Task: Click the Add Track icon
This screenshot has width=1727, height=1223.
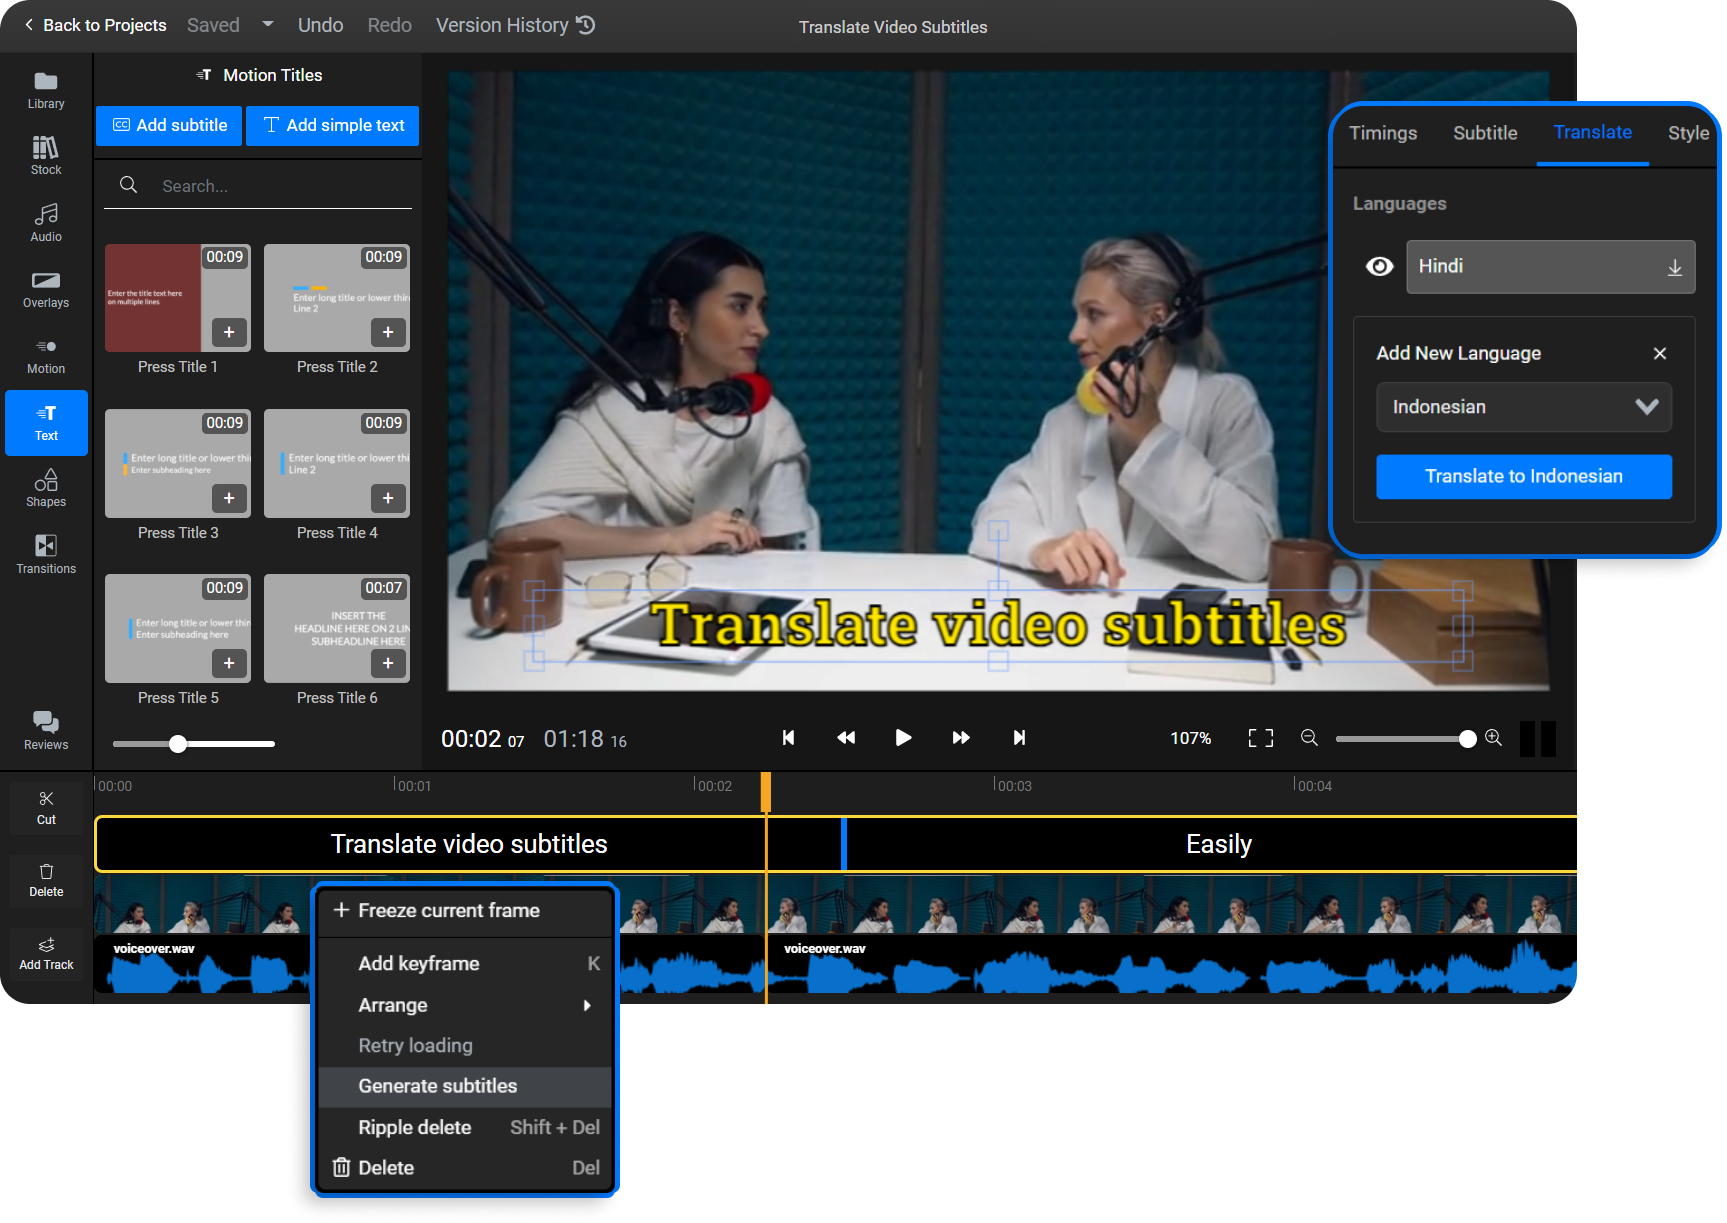Action: click(45, 953)
